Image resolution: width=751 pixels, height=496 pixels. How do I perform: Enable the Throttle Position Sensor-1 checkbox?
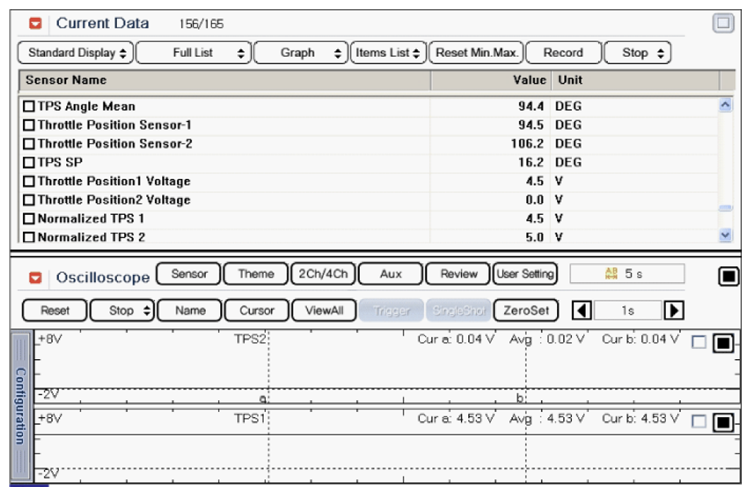[x=28, y=125]
